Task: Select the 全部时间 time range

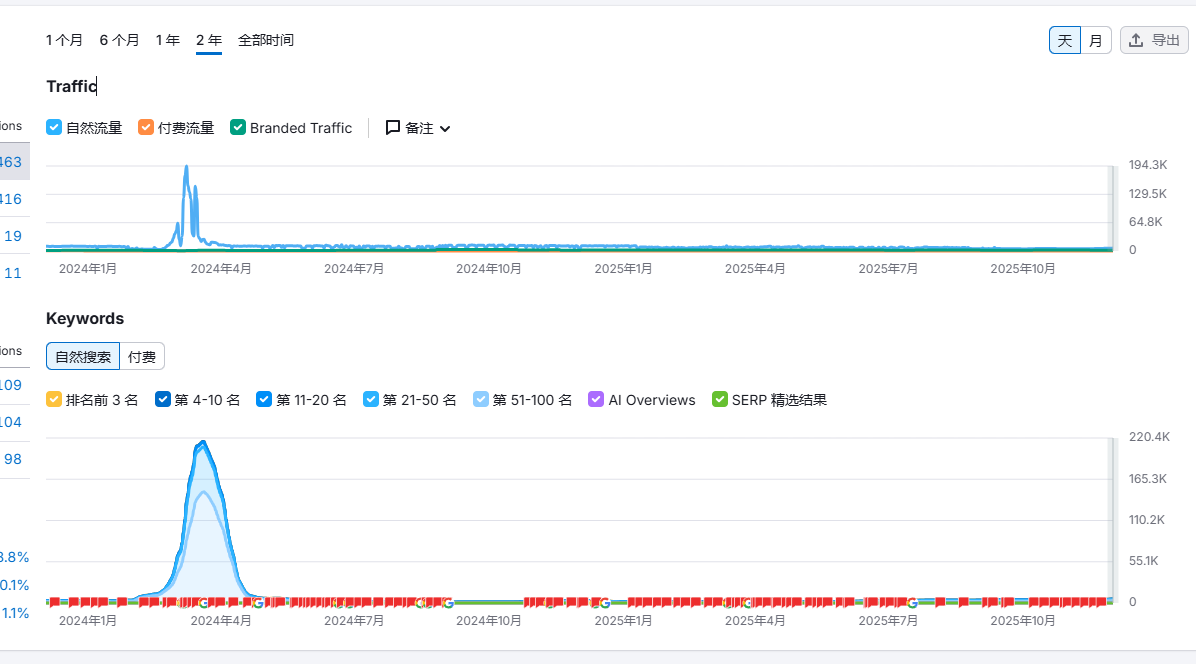Action: [x=266, y=40]
